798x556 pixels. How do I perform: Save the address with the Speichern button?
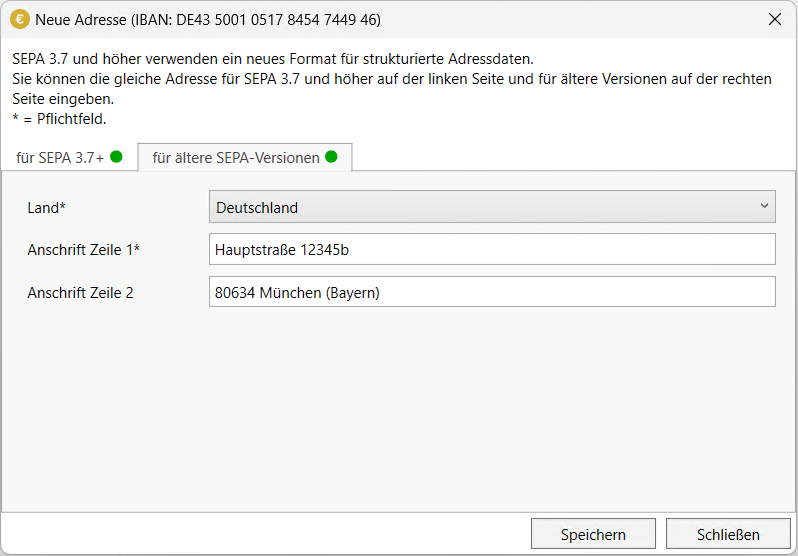click(593, 535)
